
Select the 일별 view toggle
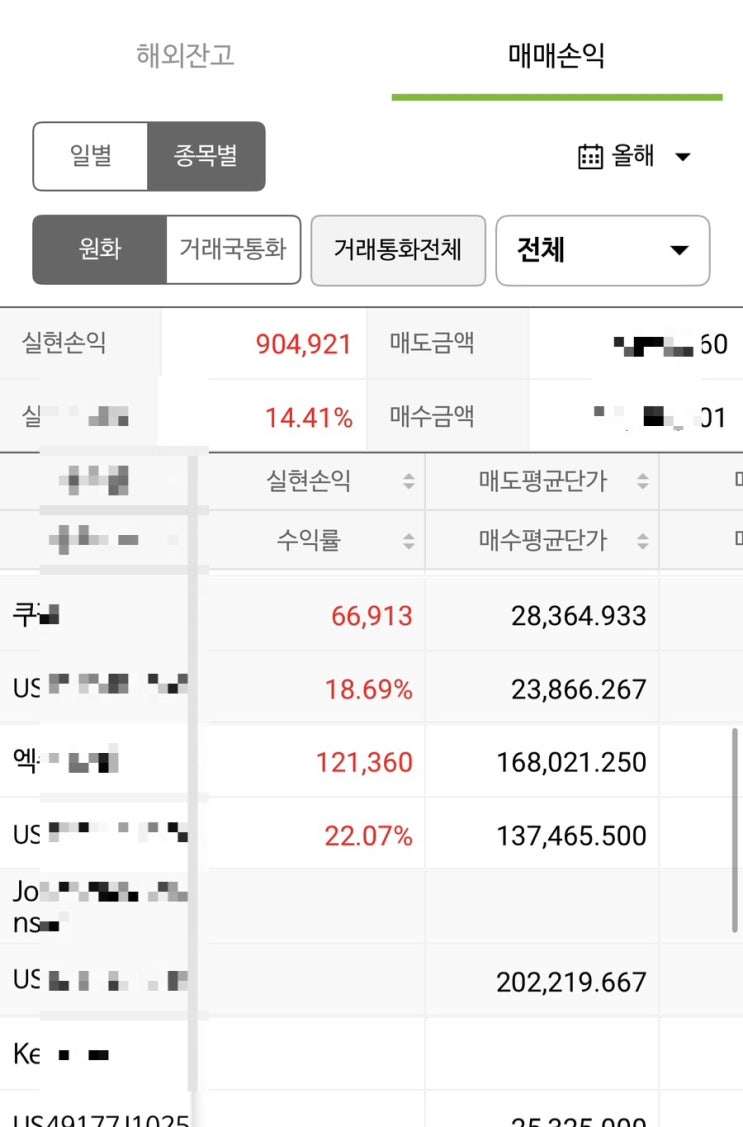pos(91,156)
